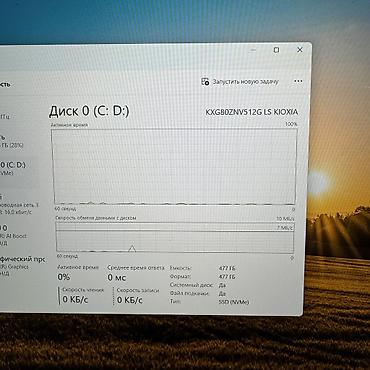Screen dimensions: 370x370
Task: Click the Активное время label above top graph
Action: point(69,125)
